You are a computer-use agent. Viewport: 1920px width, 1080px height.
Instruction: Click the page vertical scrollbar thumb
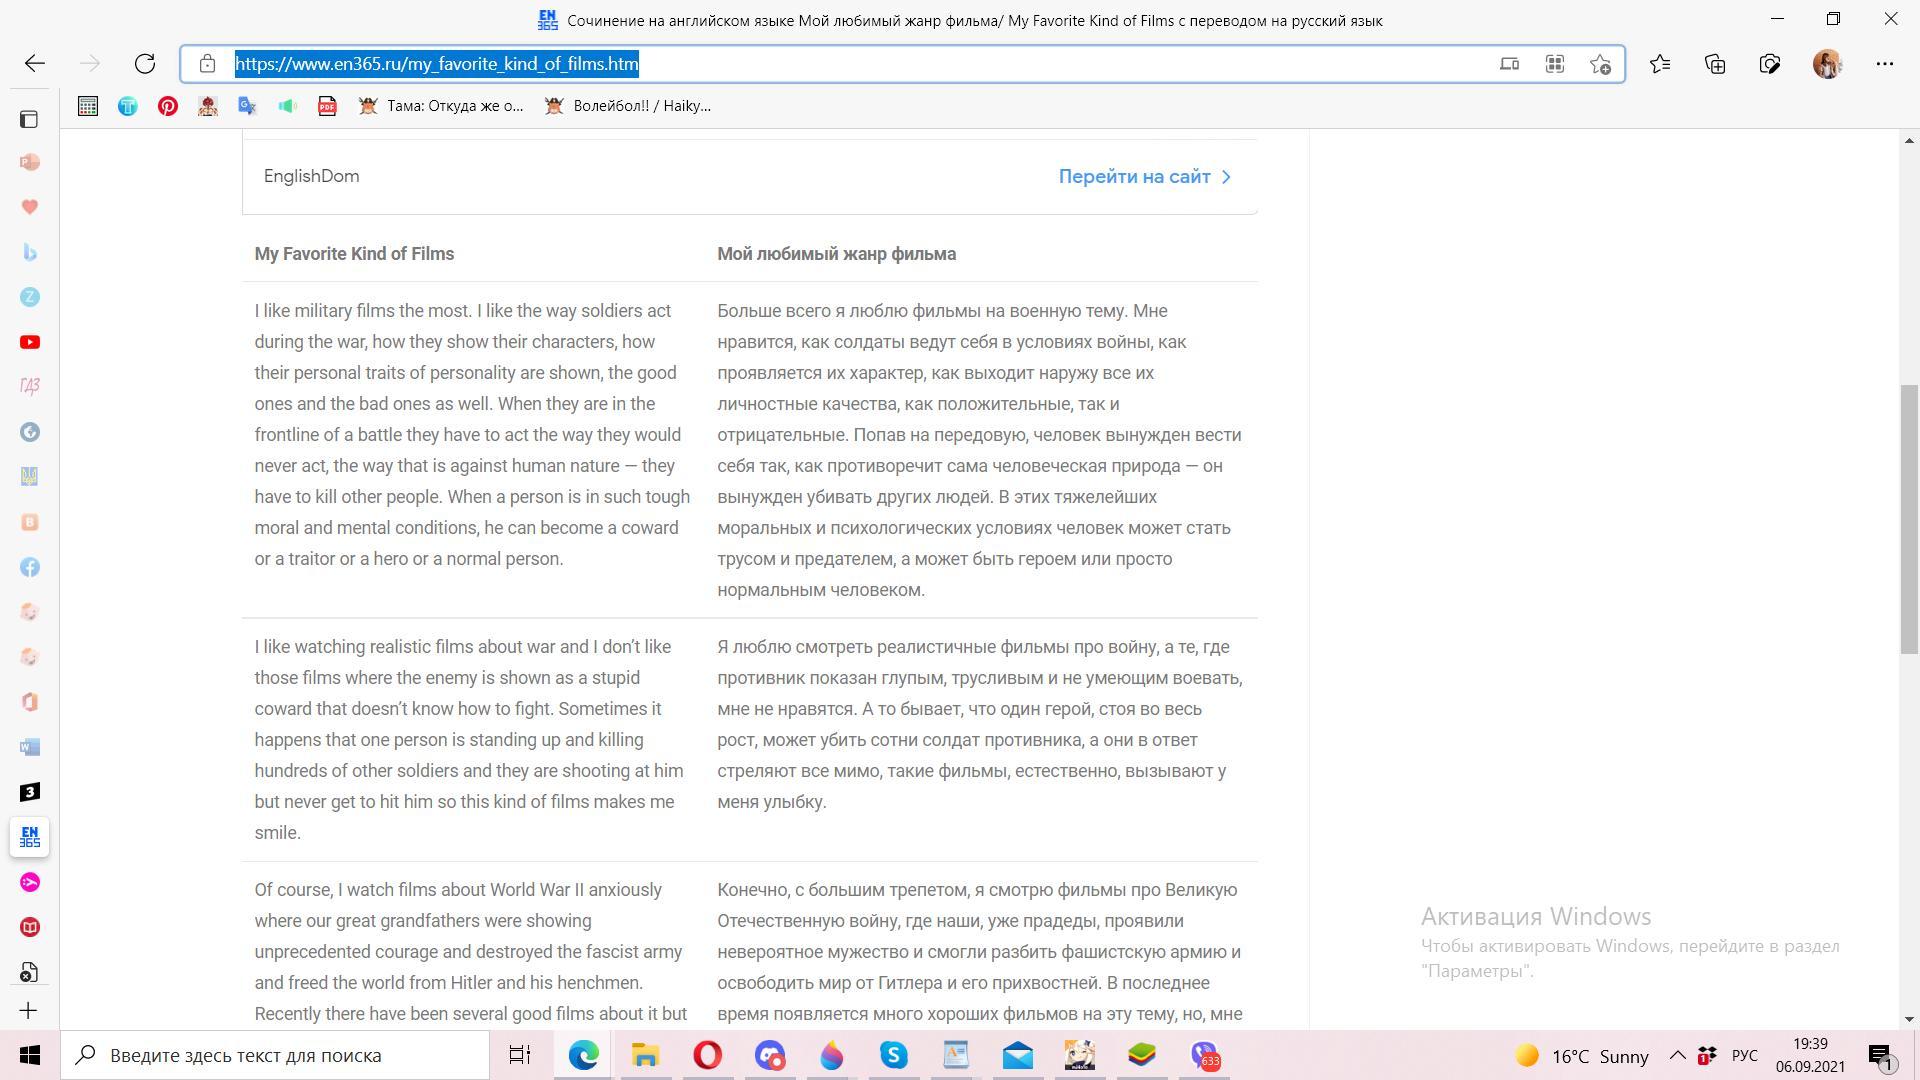pyautogui.click(x=1909, y=520)
